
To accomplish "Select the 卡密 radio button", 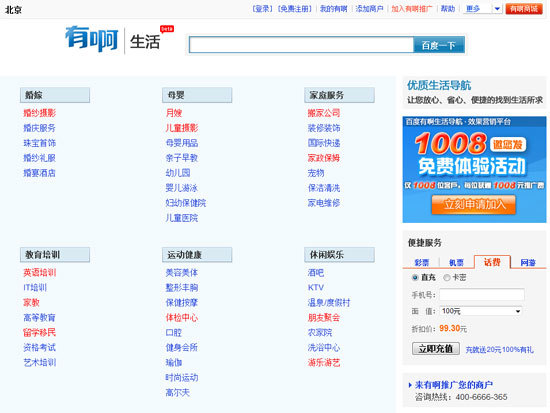I will [447, 278].
